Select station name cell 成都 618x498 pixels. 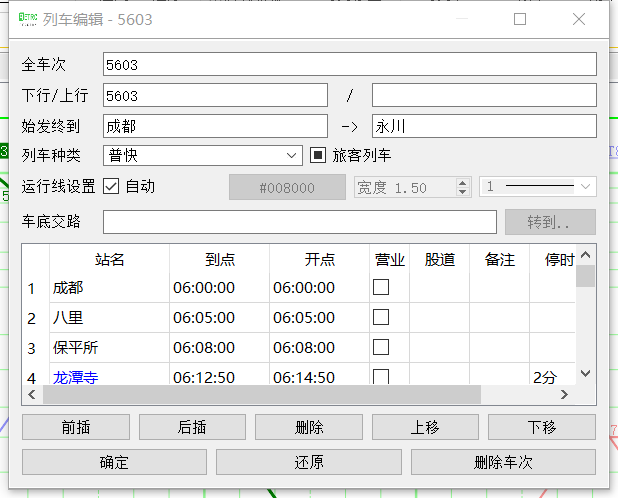pos(110,288)
